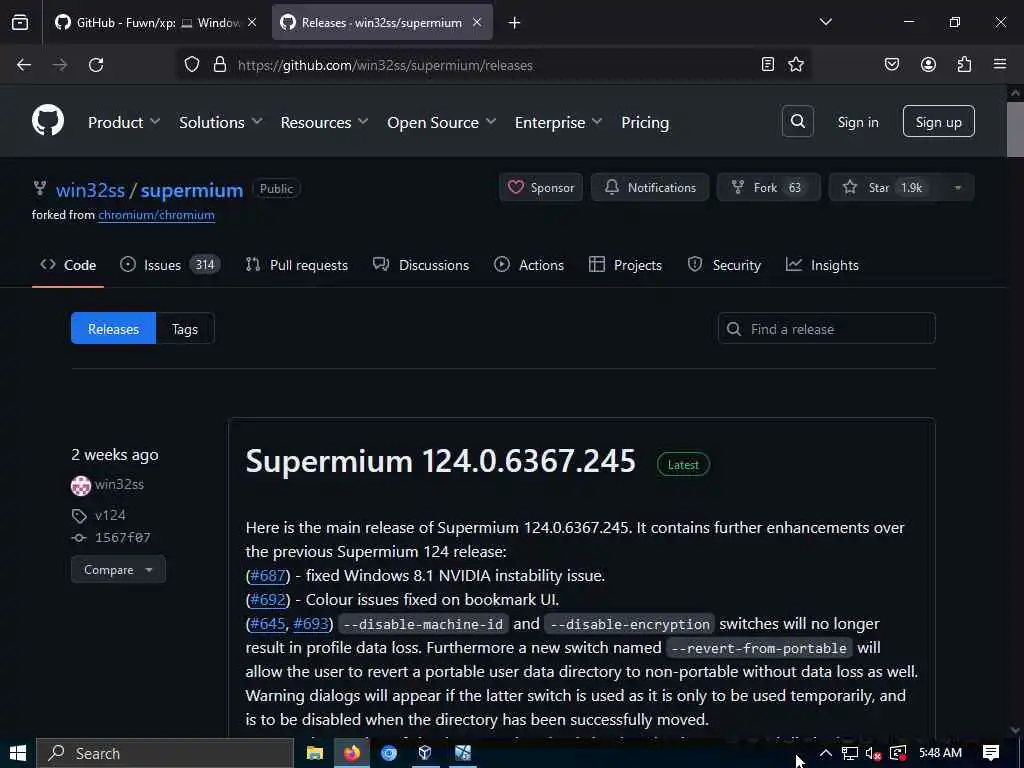This screenshot has height=768, width=1024.
Task: Expand Product navigation menu
Action: pyautogui.click(x=124, y=122)
